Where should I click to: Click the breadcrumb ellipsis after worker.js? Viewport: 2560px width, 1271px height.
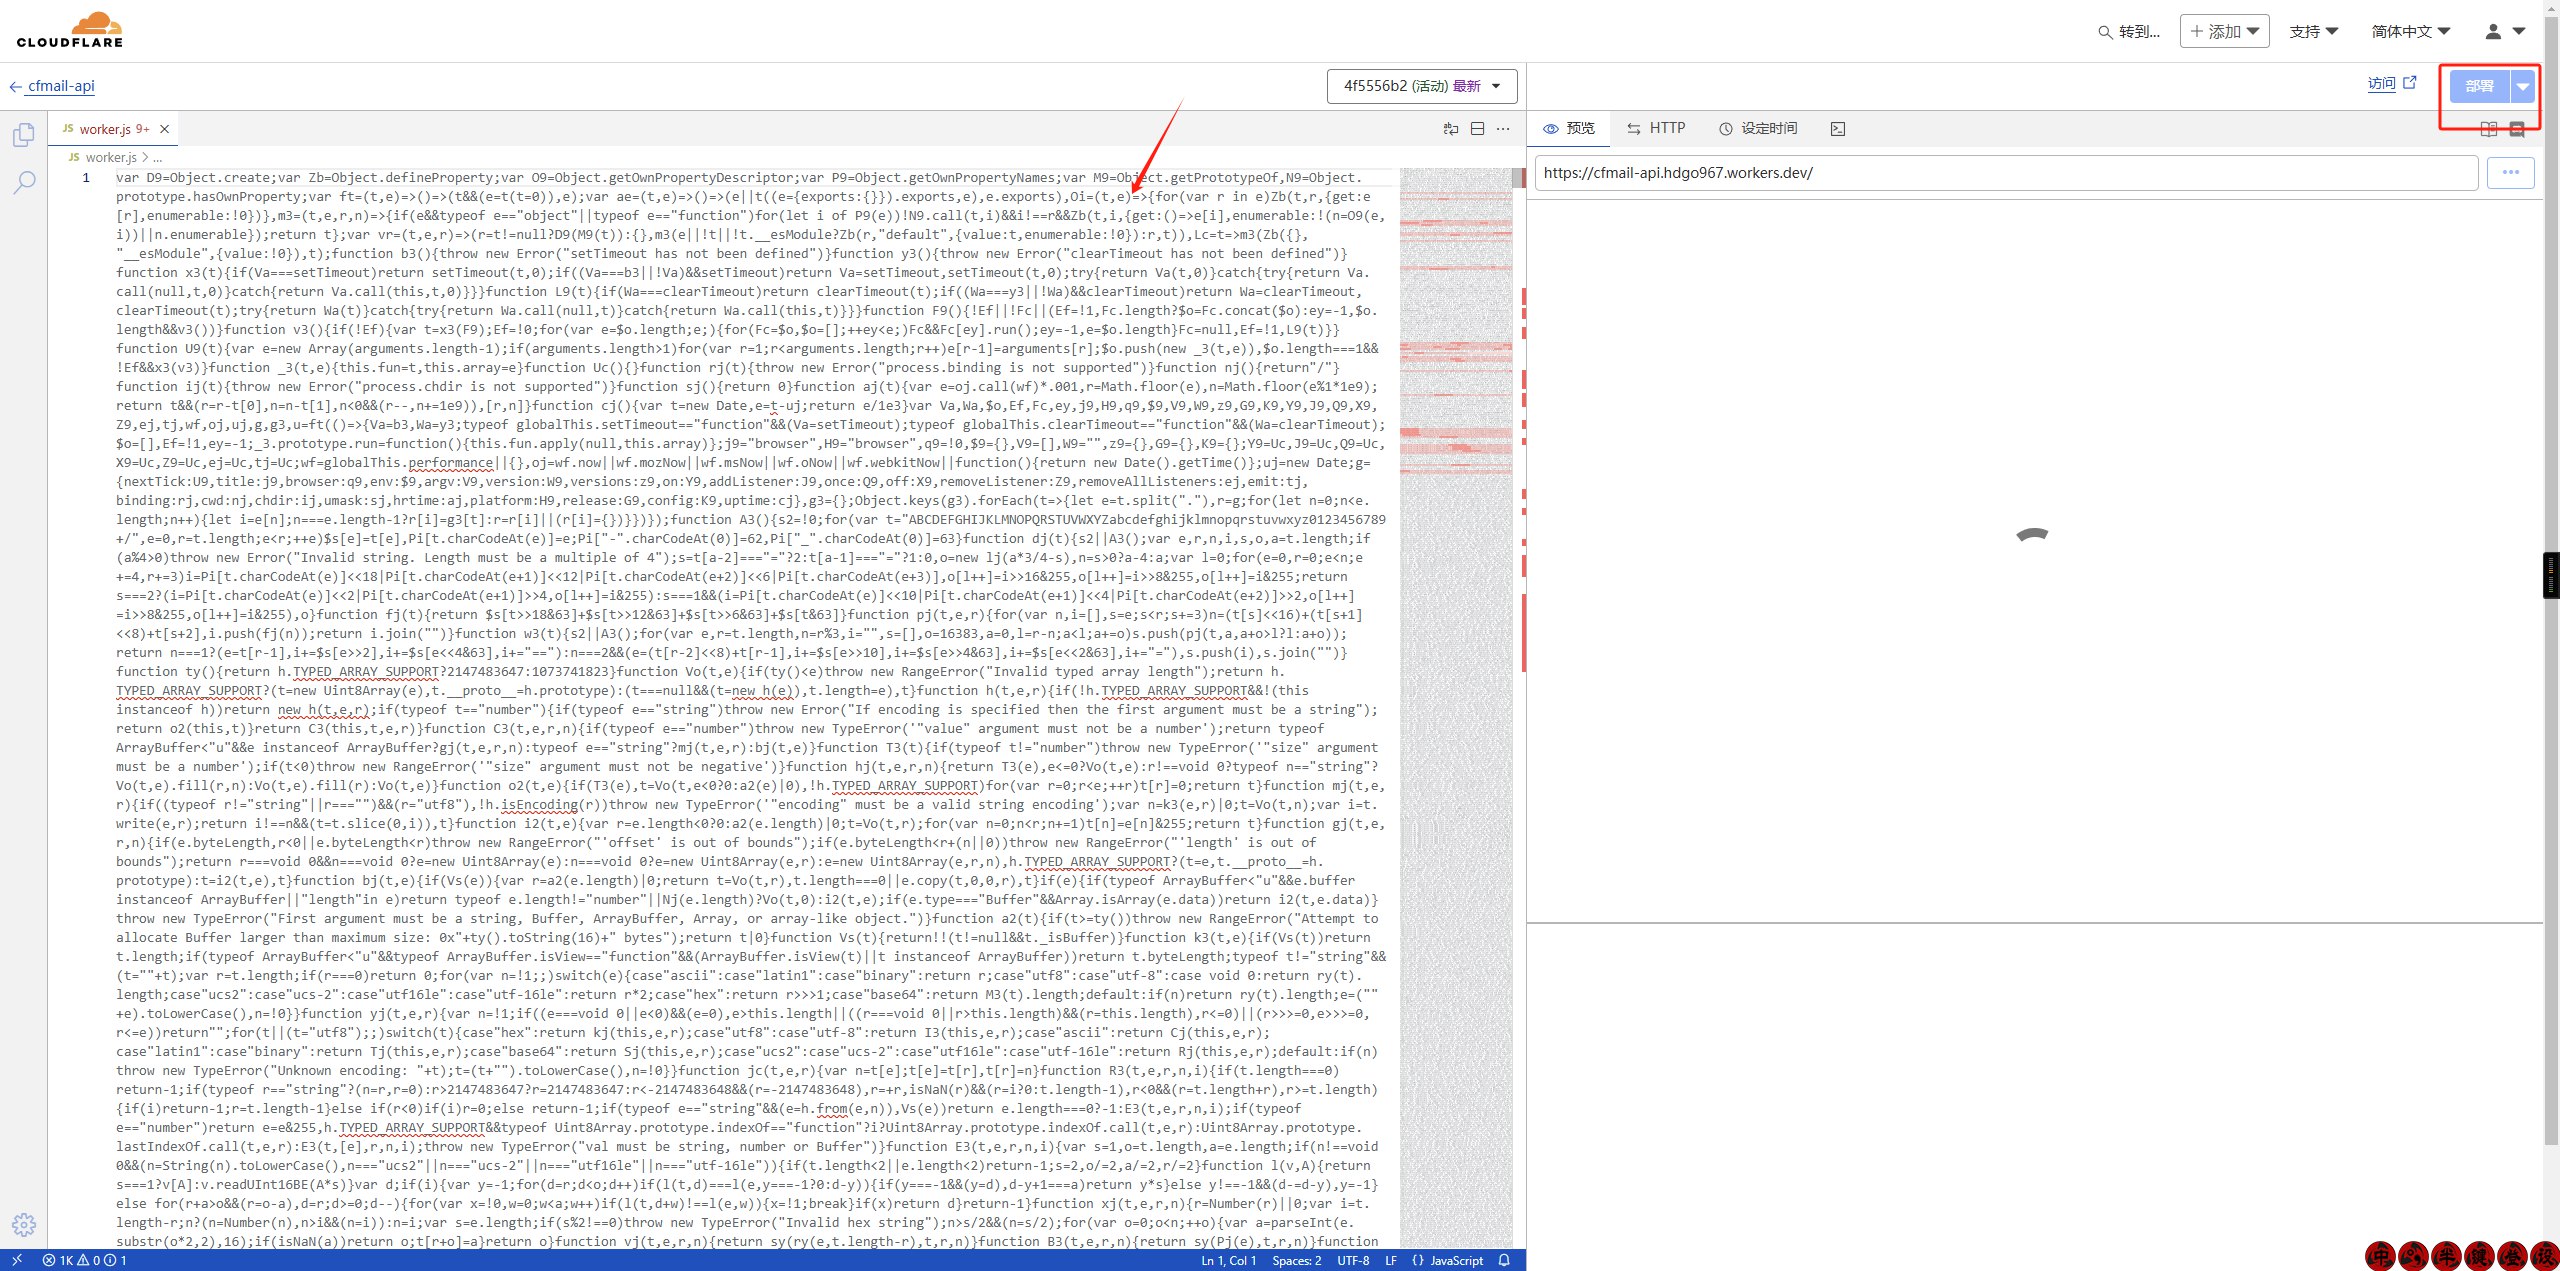click(158, 157)
